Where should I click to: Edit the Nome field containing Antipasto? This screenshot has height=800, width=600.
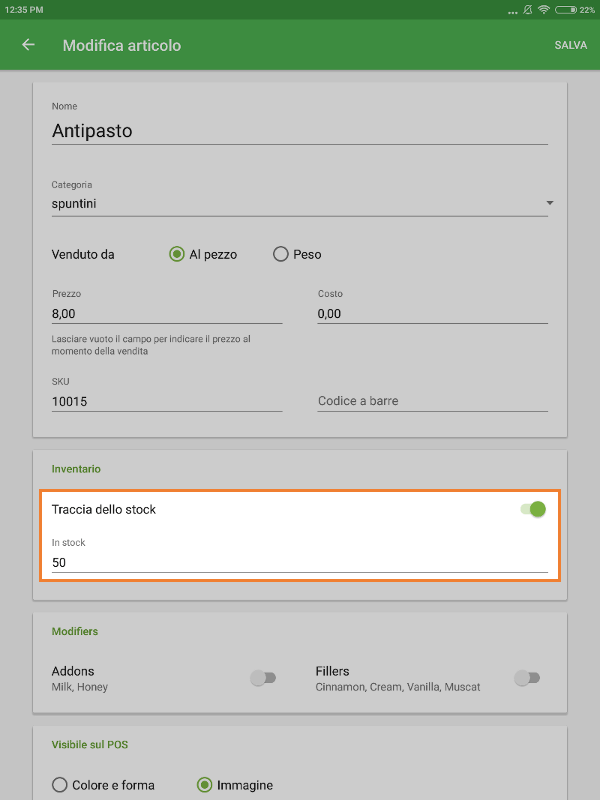coord(300,130)
